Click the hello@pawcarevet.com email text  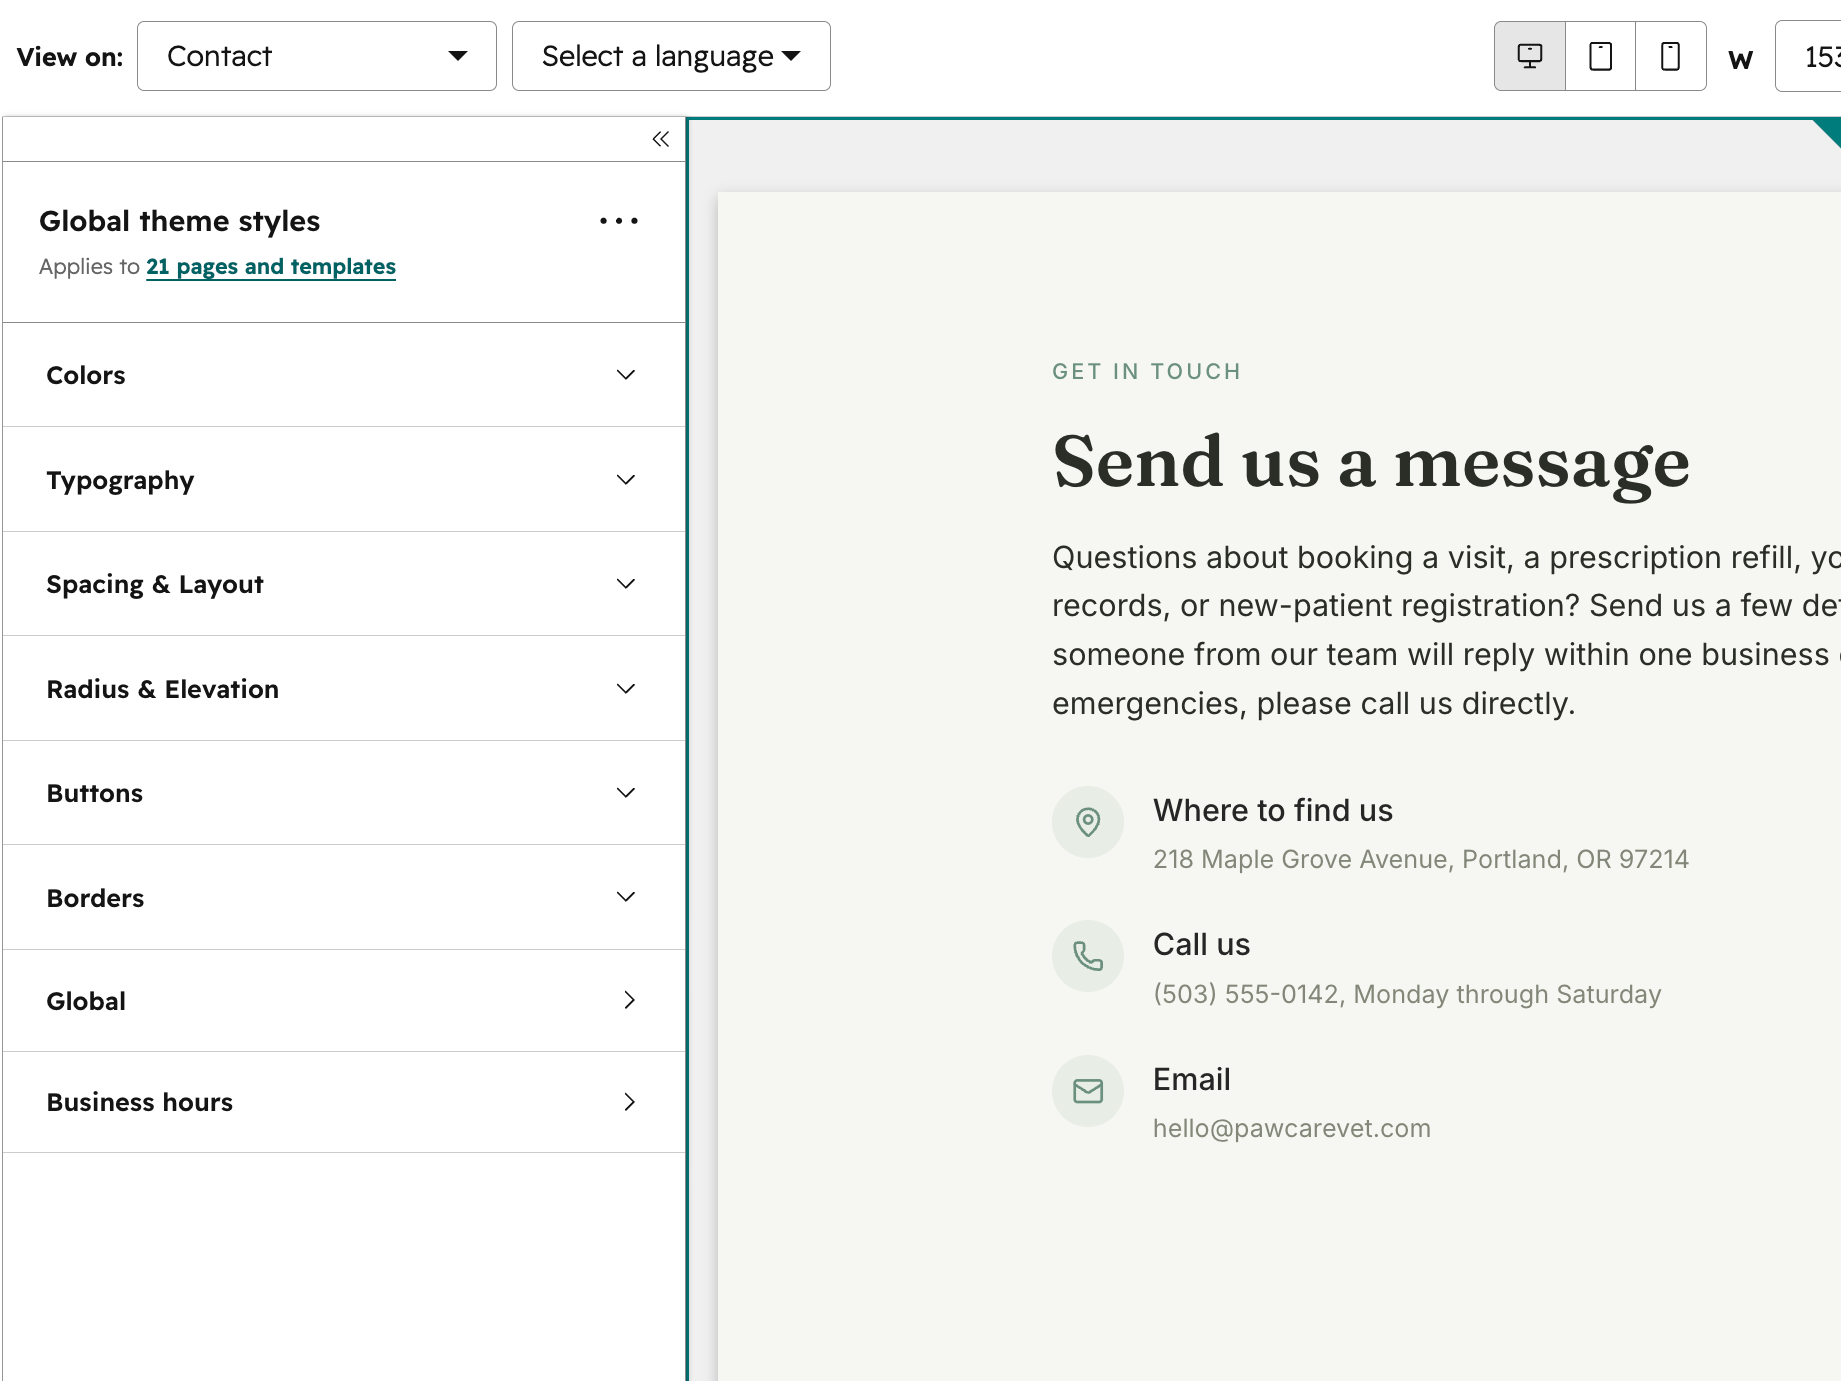tap(1292, 1128)
